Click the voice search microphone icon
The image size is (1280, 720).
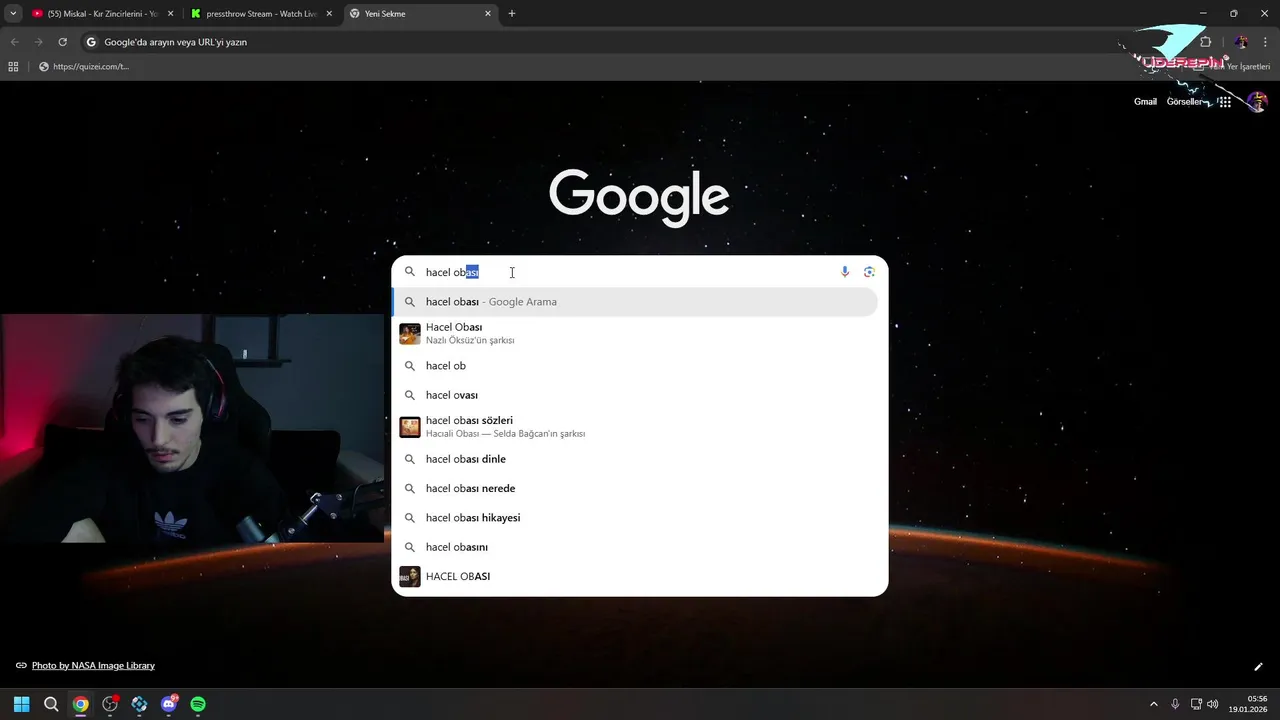(x=845, y=272)
